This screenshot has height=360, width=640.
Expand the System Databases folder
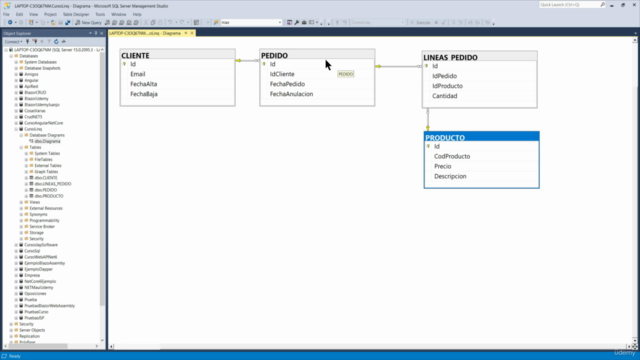16,62
